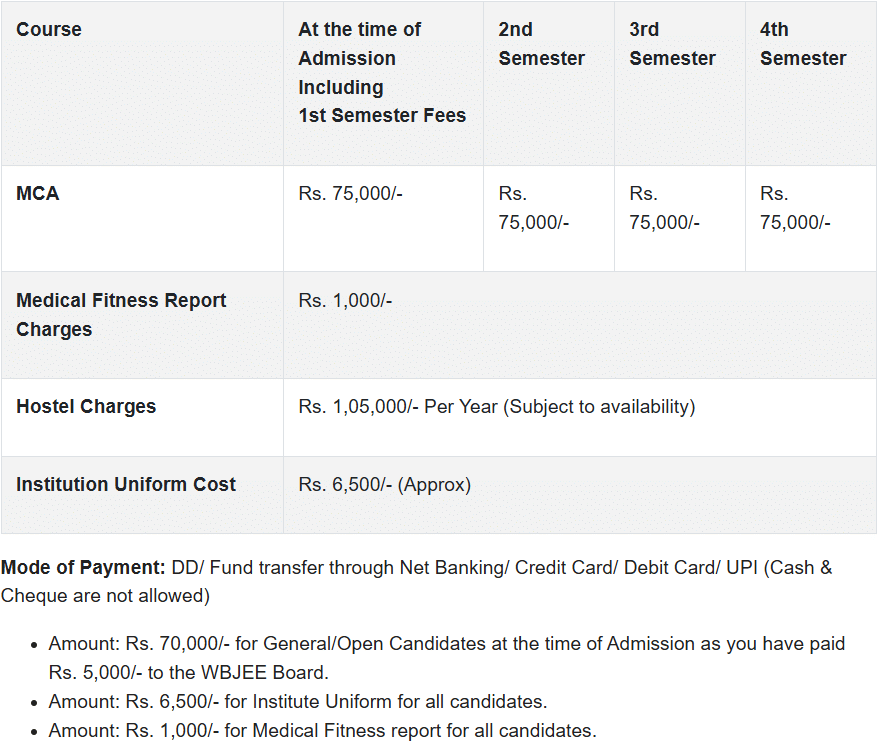The image size is (877, 753).
Task: Click the Course column header cell
Action: tap(49, 30)
